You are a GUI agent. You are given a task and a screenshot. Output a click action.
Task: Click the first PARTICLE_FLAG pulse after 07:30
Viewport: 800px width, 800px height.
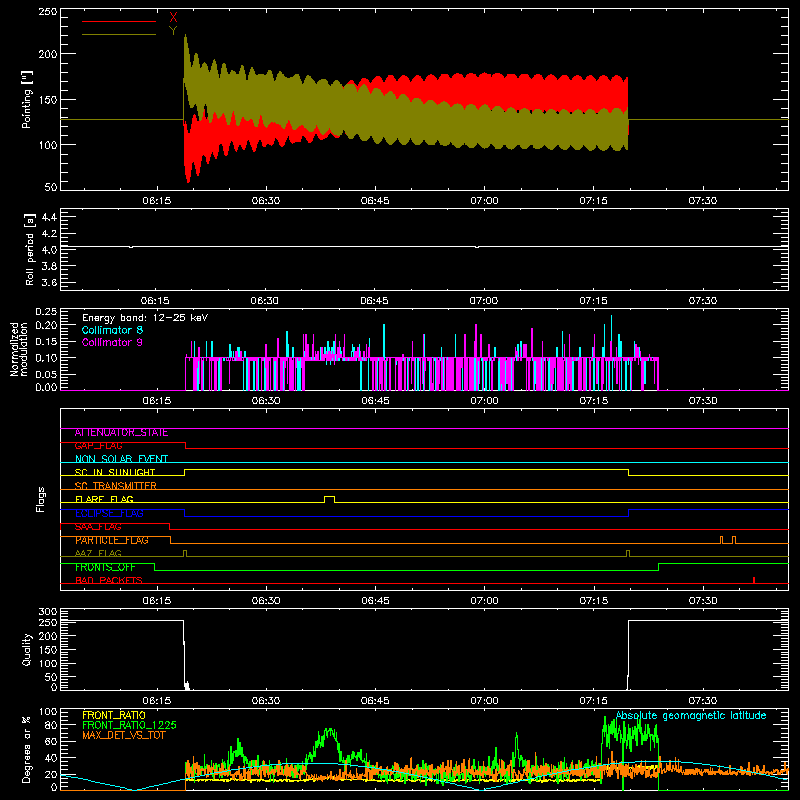(x=721, y=539)
